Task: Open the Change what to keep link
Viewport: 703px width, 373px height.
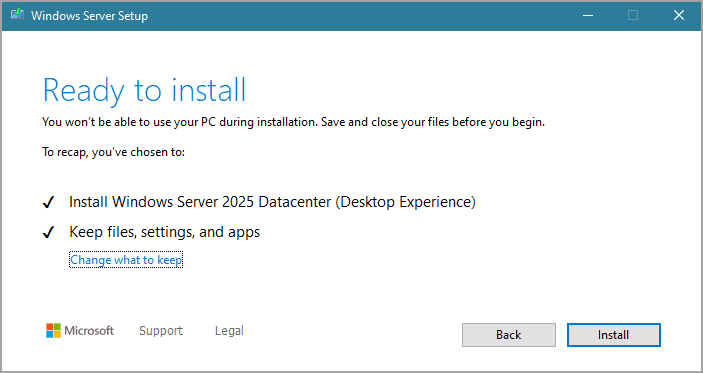Action: [x=126, y=260]
